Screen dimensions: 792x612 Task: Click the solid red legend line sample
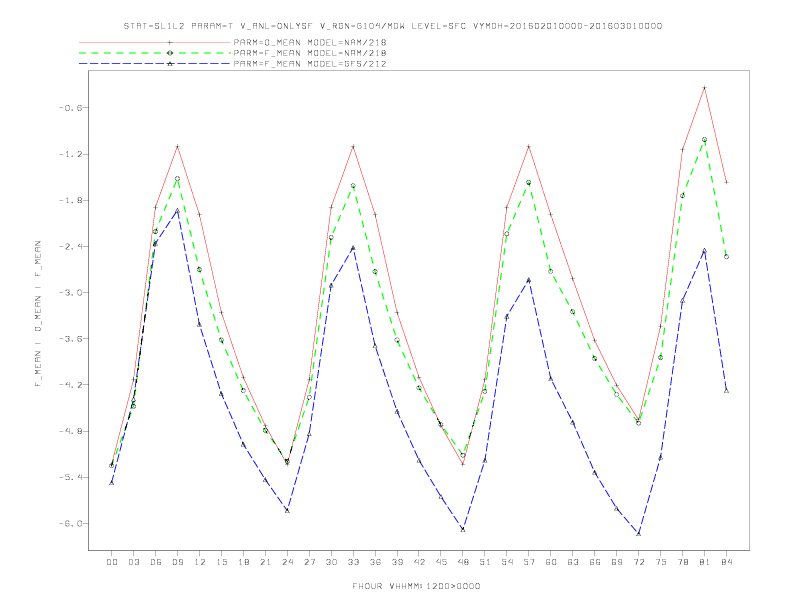point(155,42)
